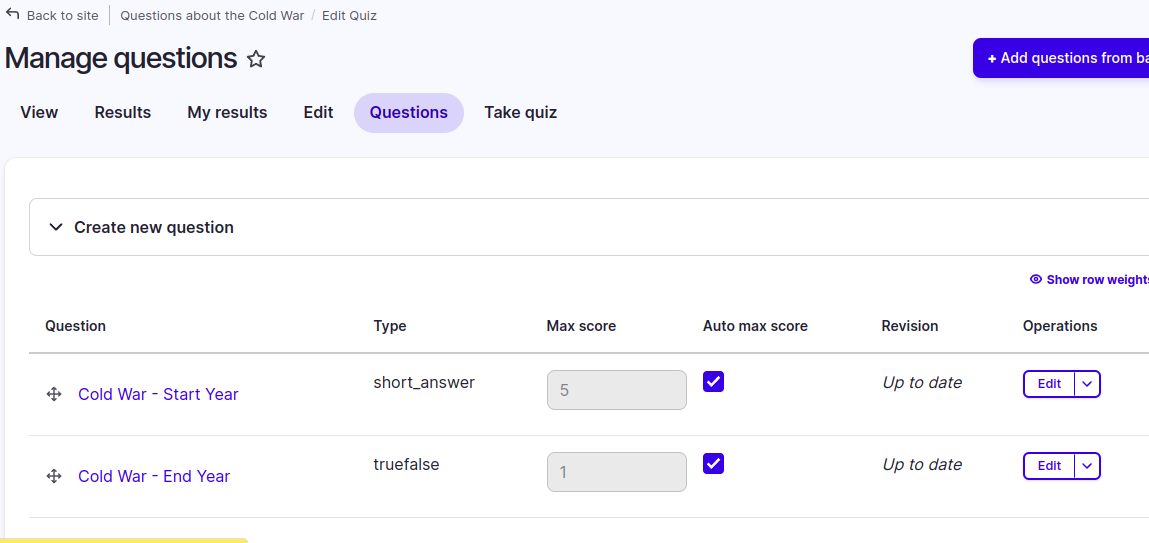Click the Back to site arrow icon
Screen dimensions: 1149x543
[12, 14]
